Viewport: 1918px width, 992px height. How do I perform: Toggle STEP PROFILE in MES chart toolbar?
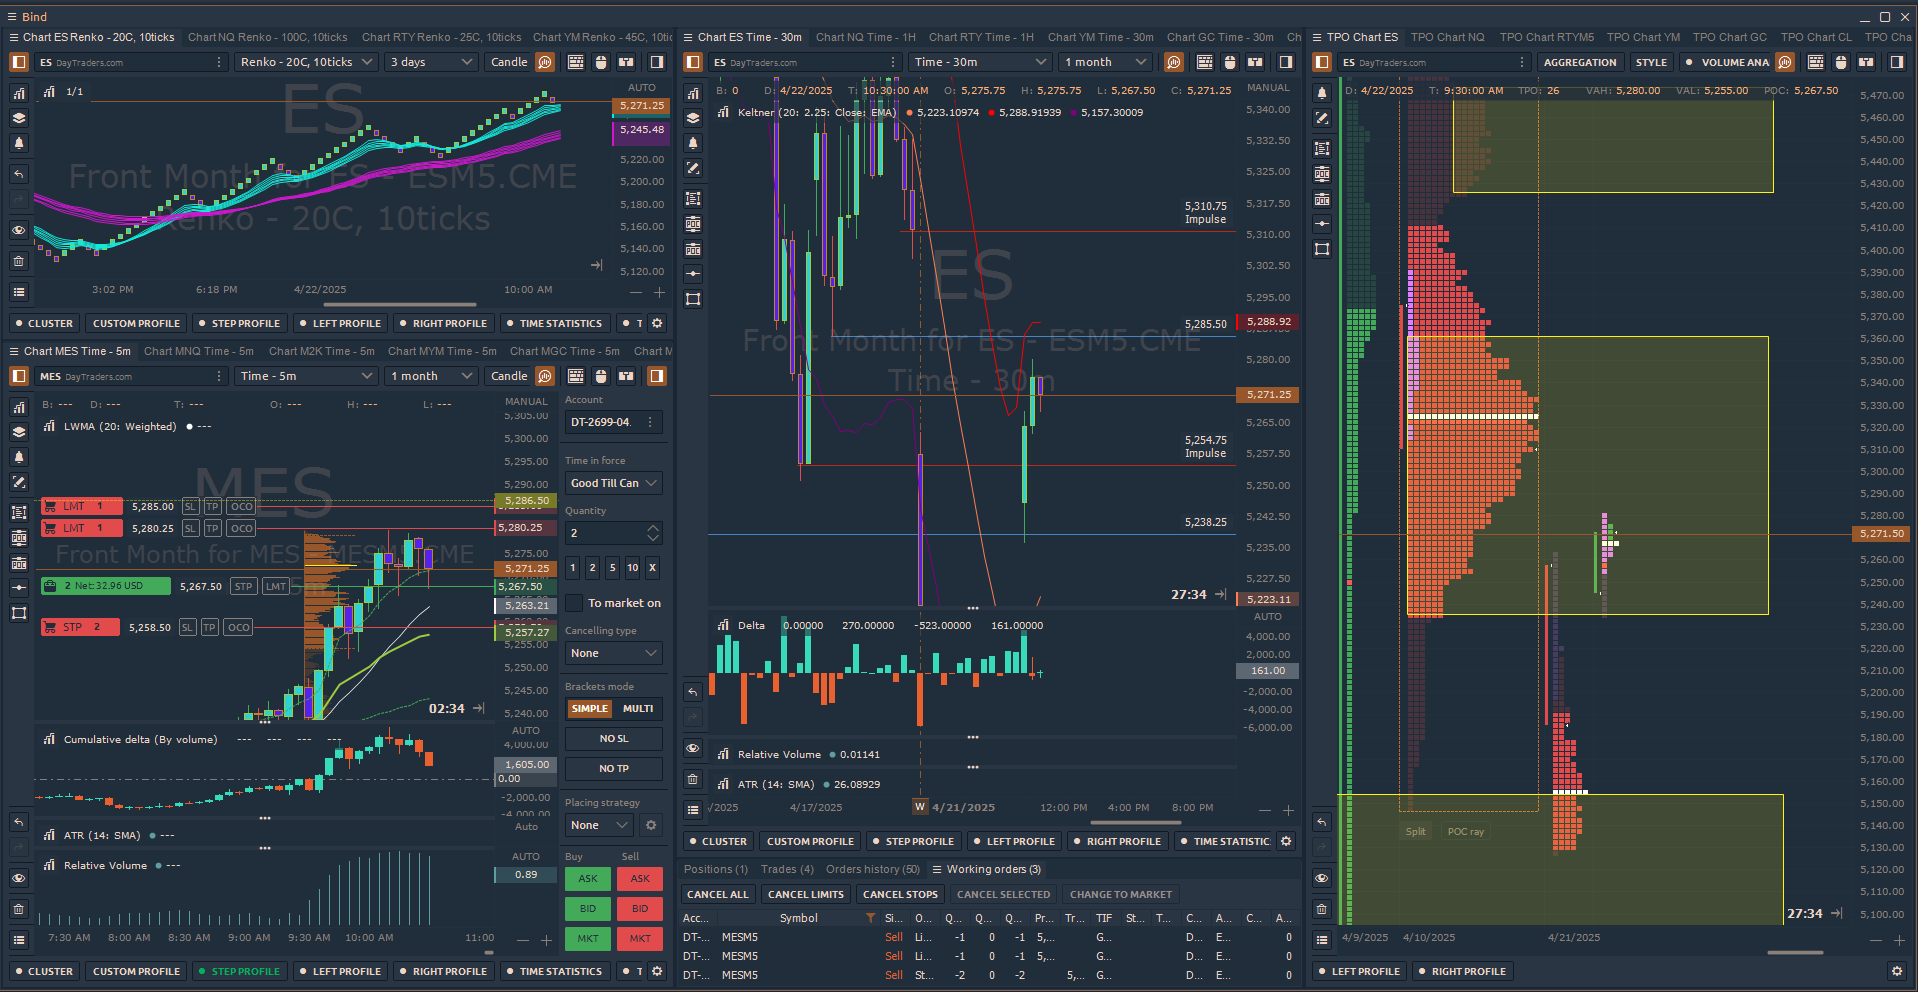pyautogui.click(x=239, y=971)
